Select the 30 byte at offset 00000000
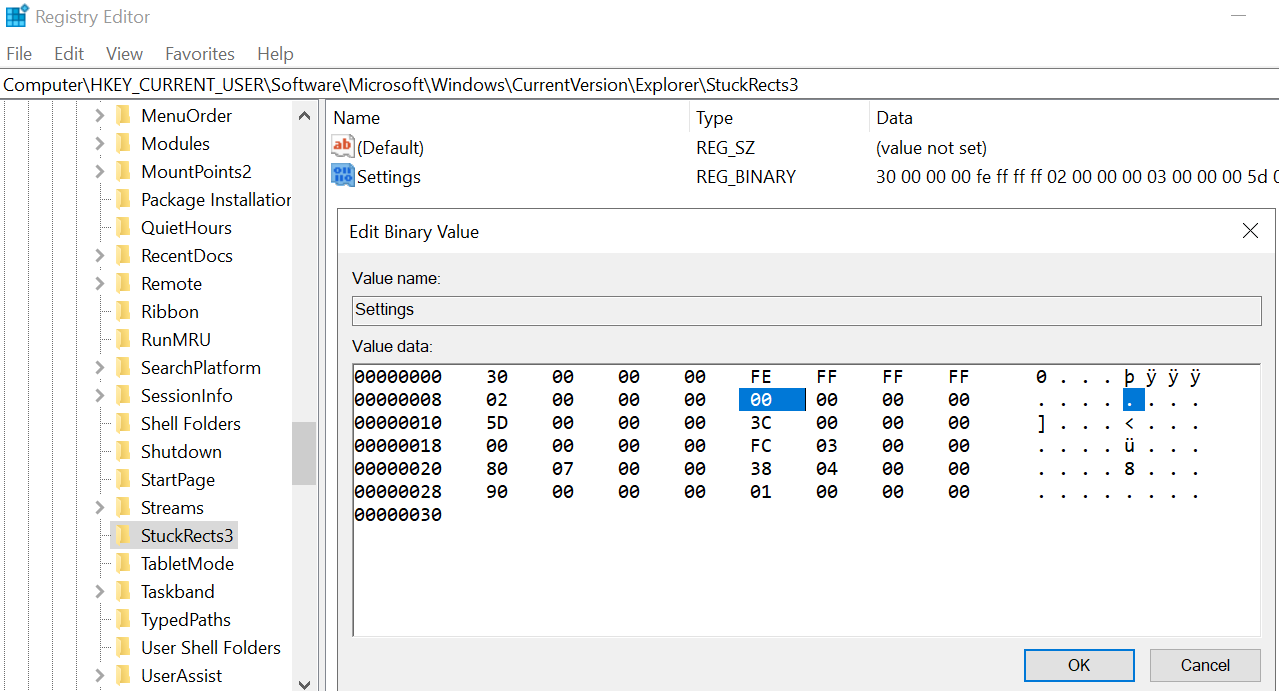This screenshot has height=691, width=1279. point(497,377)
